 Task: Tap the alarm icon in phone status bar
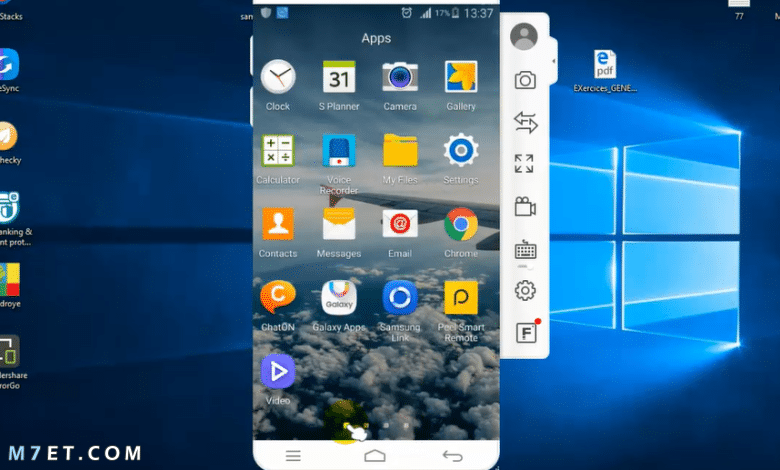(x=406, y=13)
